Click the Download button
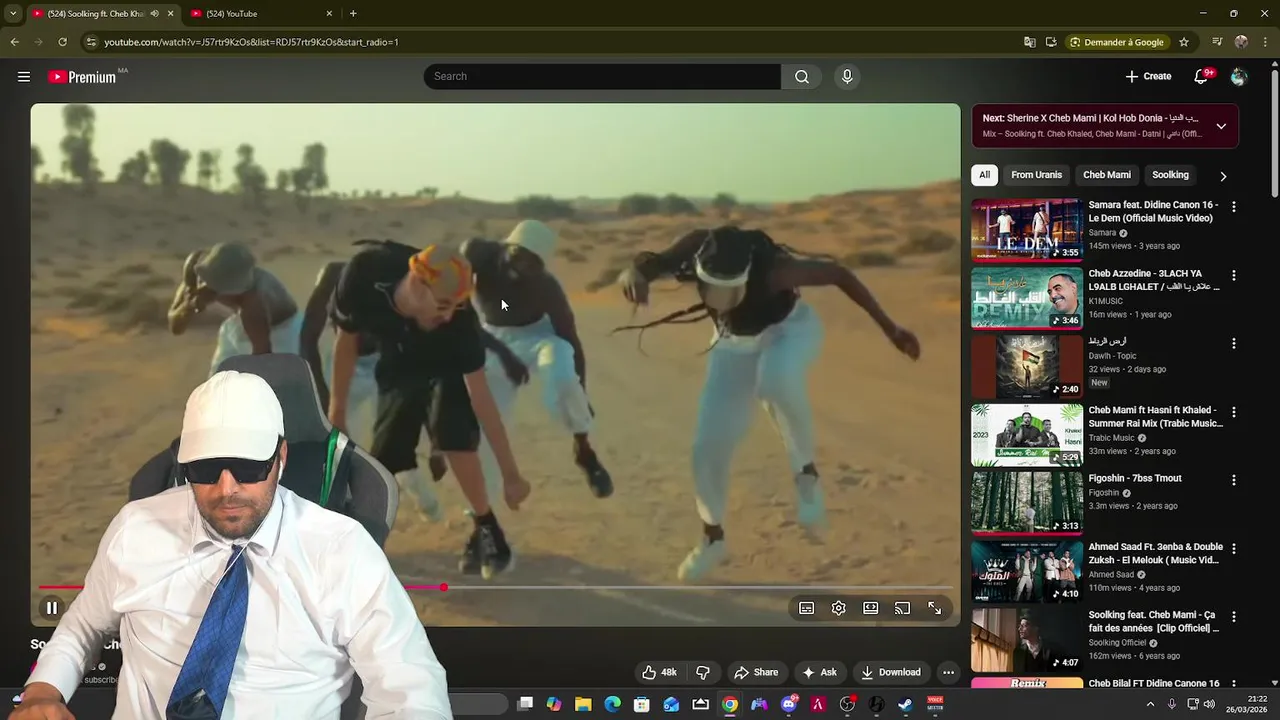The image size is (1280, 720). pyautogui.click(x=891, y=672)
